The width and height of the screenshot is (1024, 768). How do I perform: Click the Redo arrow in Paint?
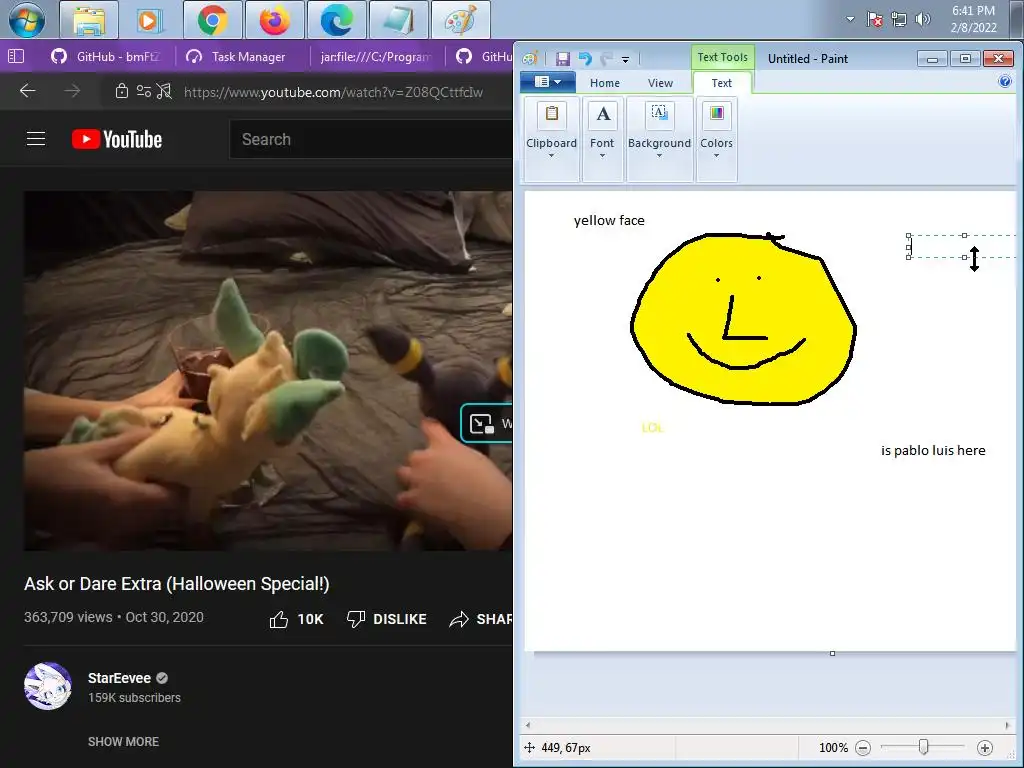click(x=606, y=59)
